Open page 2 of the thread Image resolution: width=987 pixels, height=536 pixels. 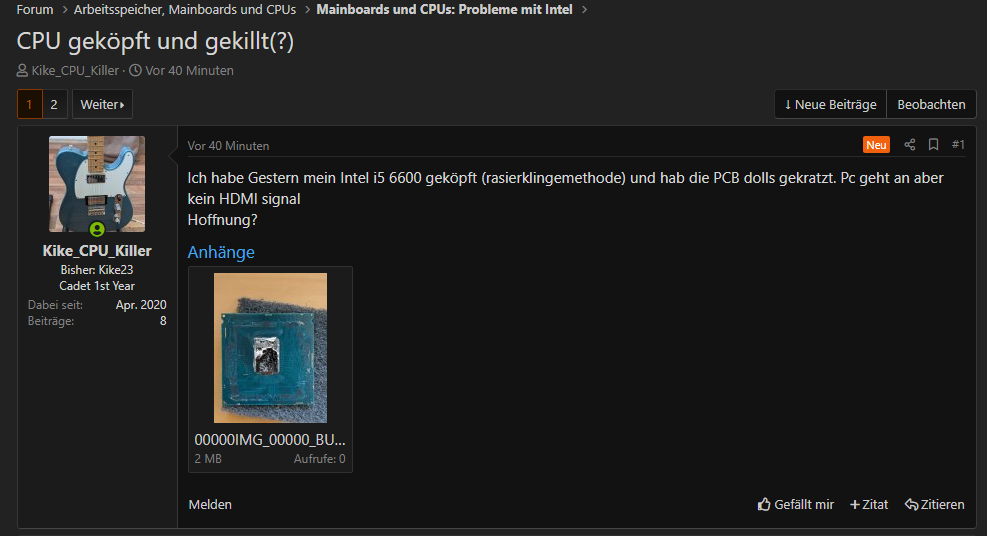pyautogui.click(x=54, y=104)
